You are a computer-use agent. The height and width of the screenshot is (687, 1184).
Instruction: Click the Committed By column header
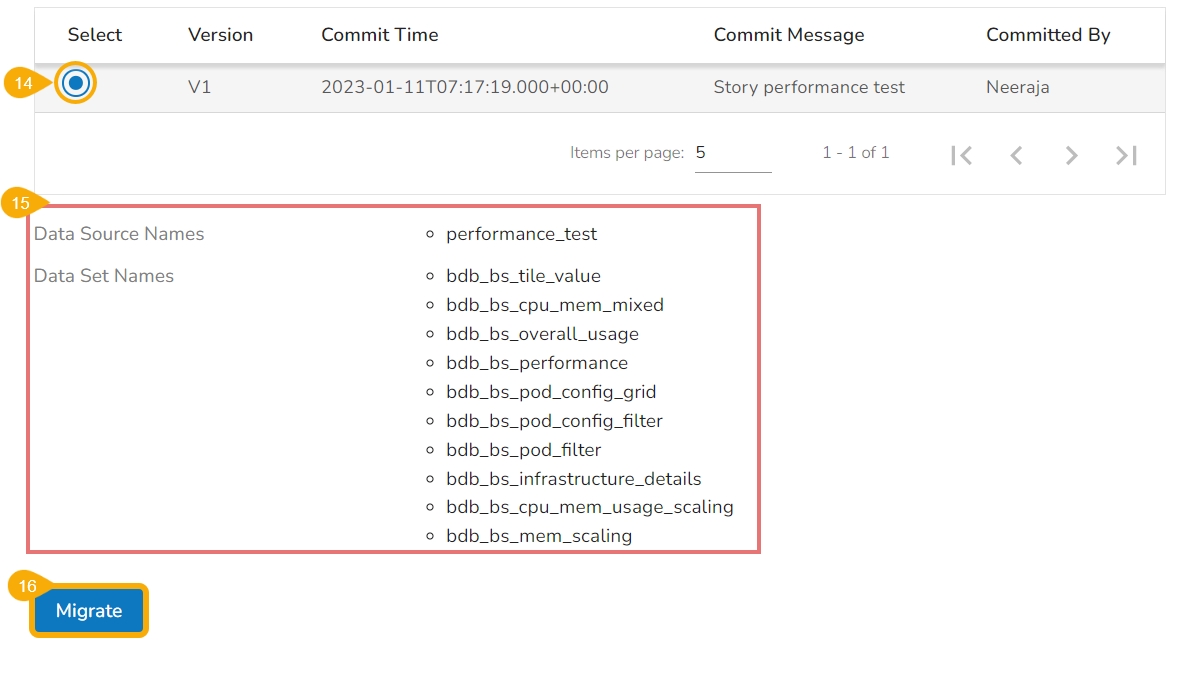click(1048, 35)
